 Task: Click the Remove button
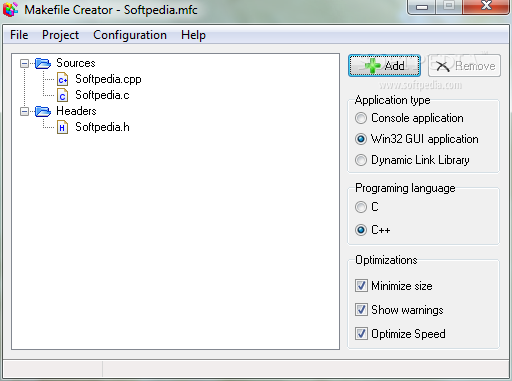pyautogui.click(x=464, y=66)
